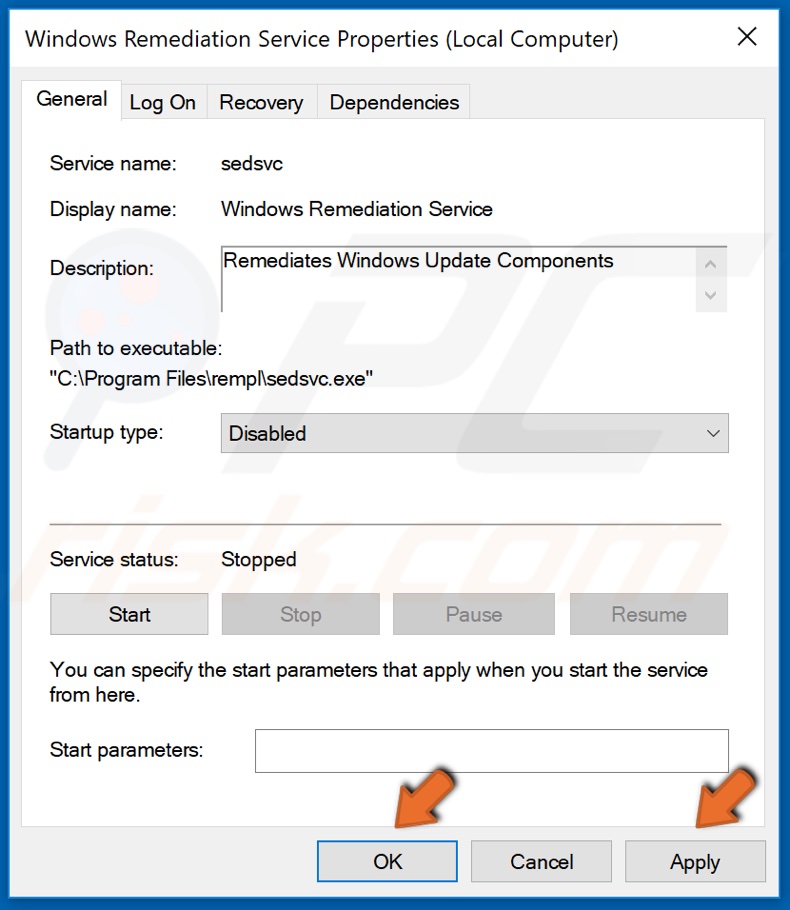Screen dimensions: 790x910
Task: Cancel the properties dialog
Action: click(x=541, y=862)
